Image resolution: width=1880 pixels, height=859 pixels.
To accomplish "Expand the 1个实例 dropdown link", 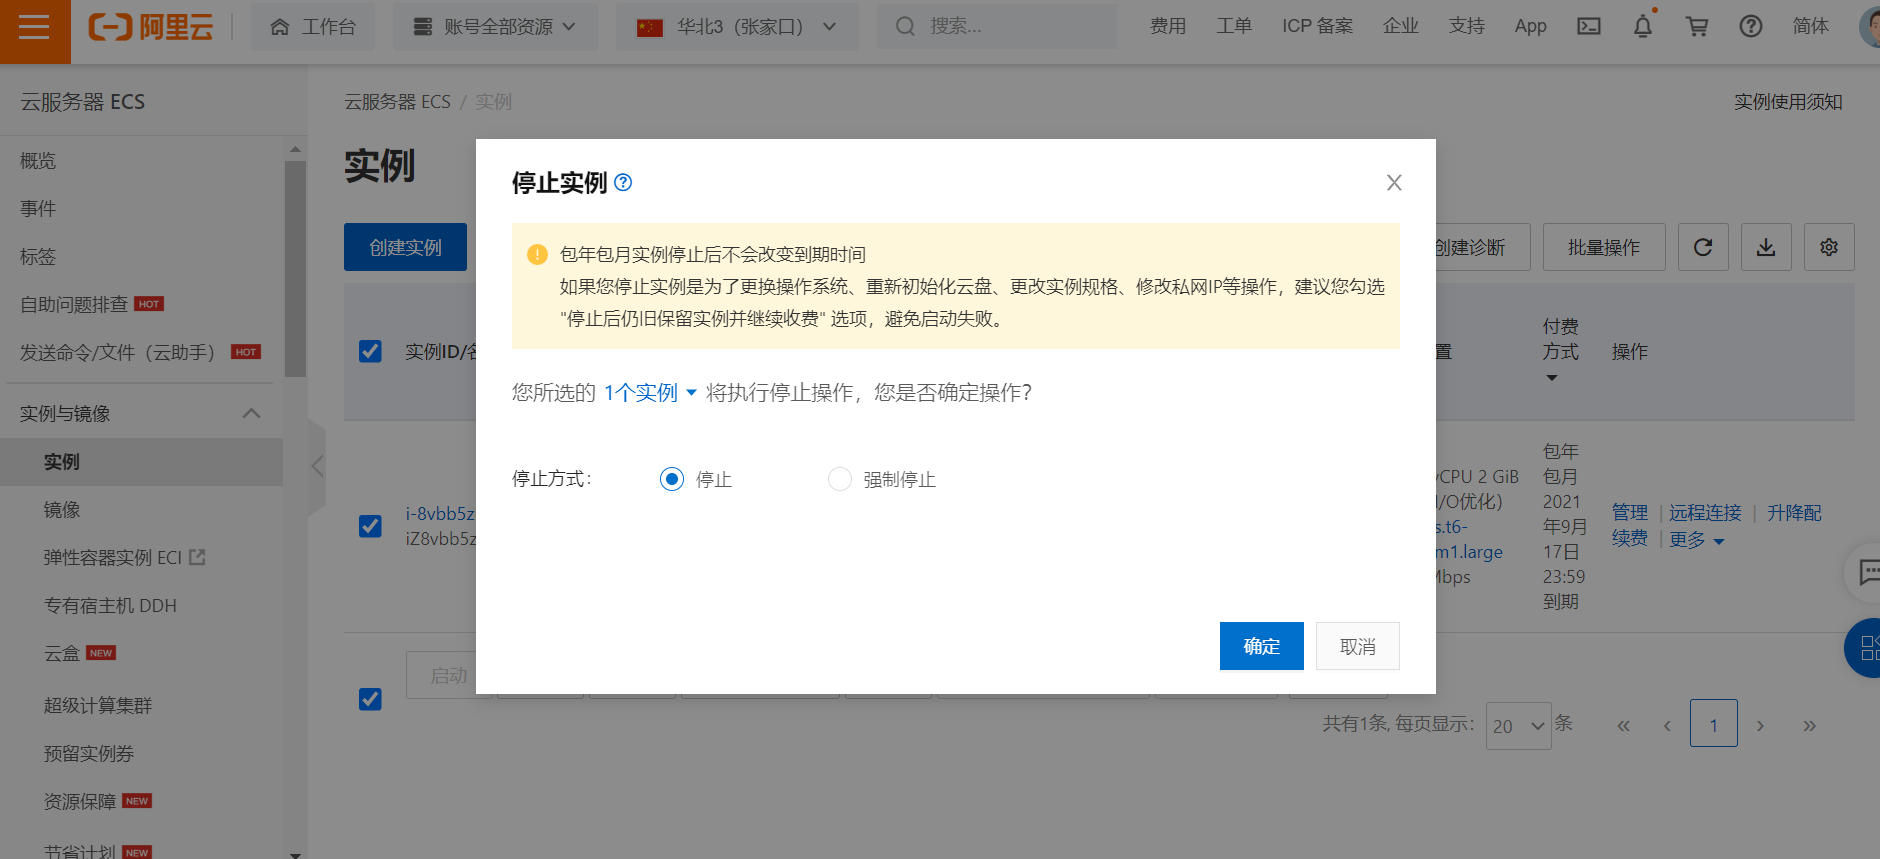I will [x=650, y=393].
